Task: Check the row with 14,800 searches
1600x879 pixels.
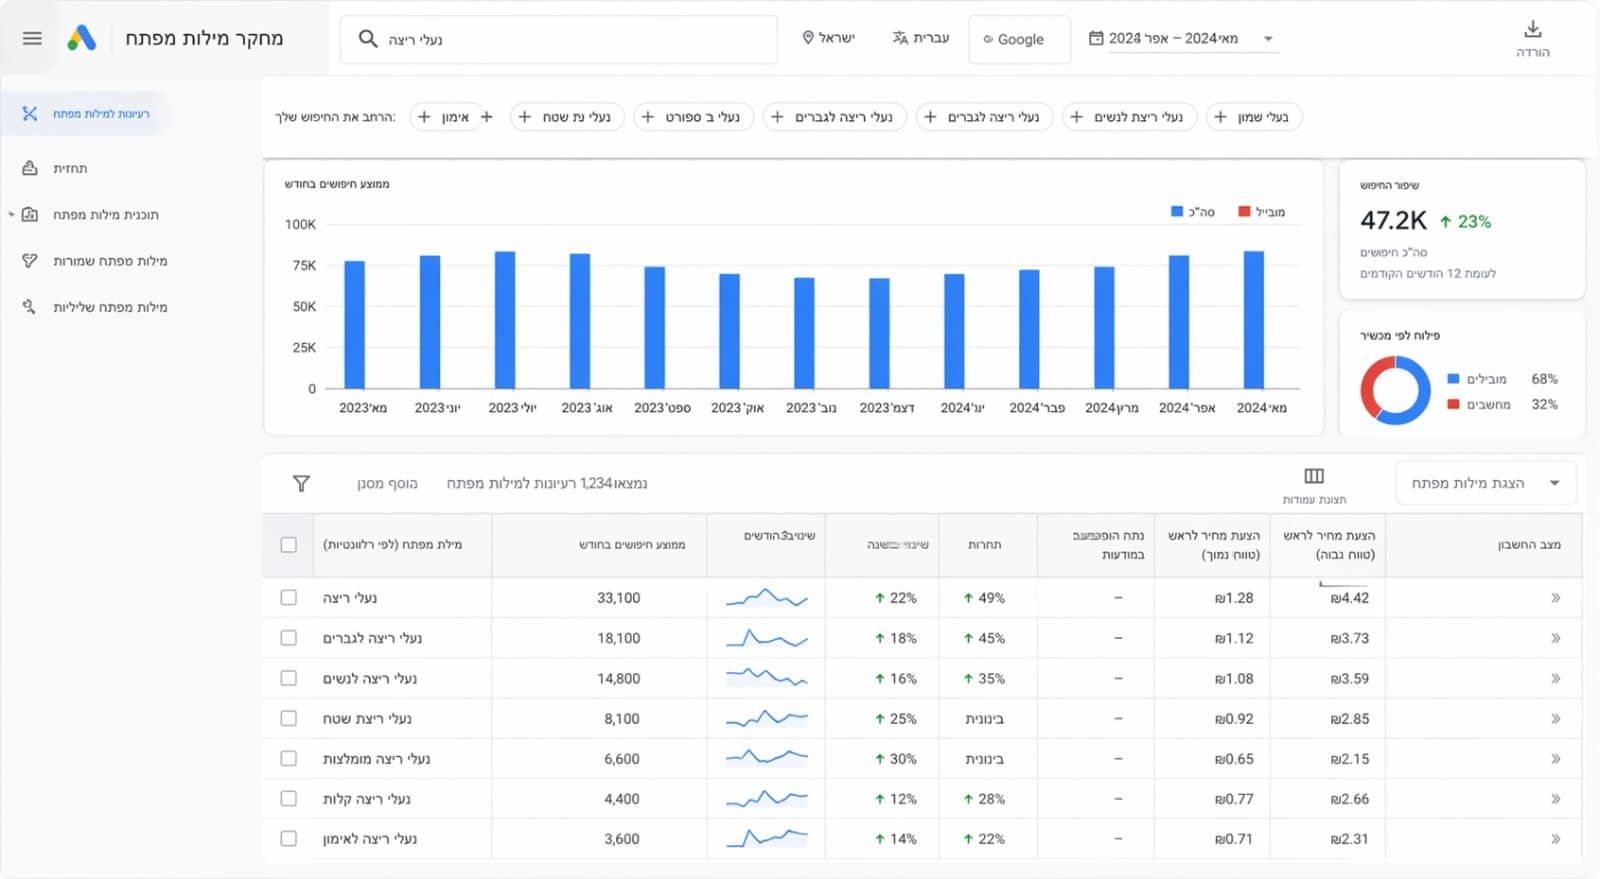Action: pyautogui.click(x=289, y=678)
